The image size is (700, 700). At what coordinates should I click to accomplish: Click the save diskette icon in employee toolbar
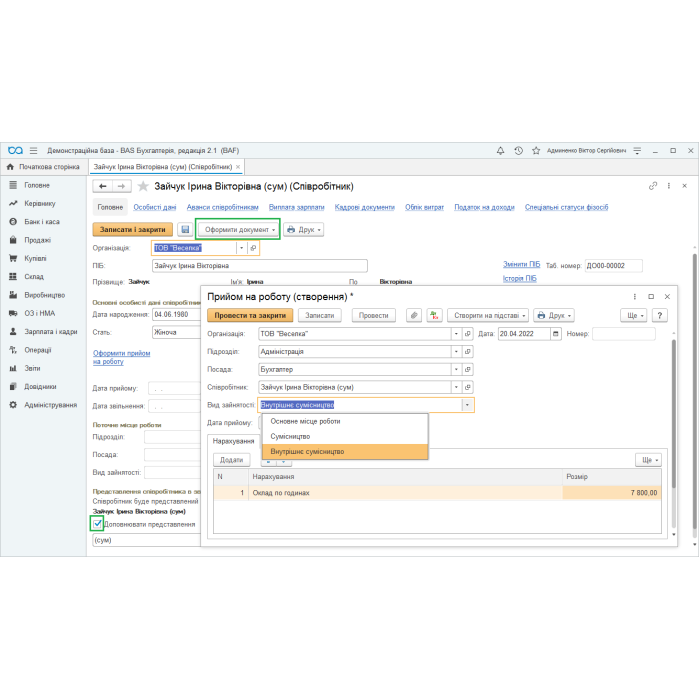pyautogui.click(x=185, y=230)
